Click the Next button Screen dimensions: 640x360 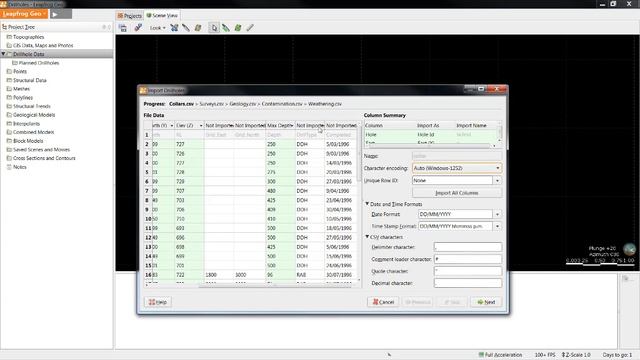(x=486, y=302)
